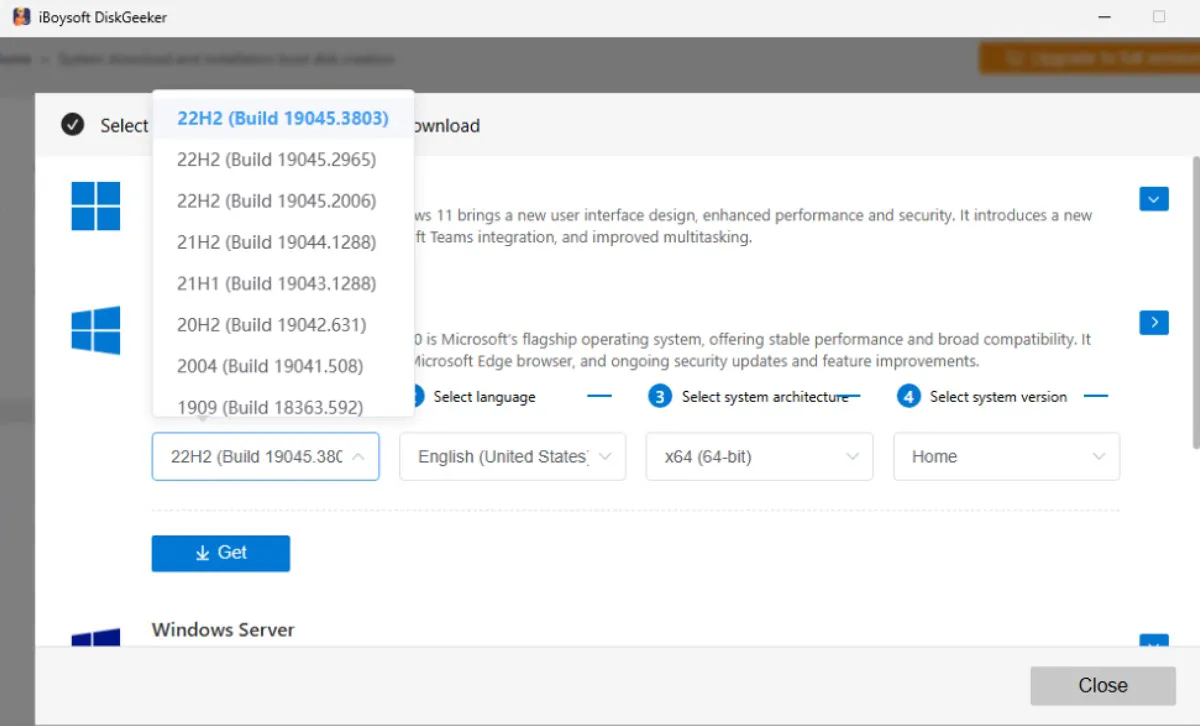Click the Close button

pyautogui.click(x=1103, y=685)
